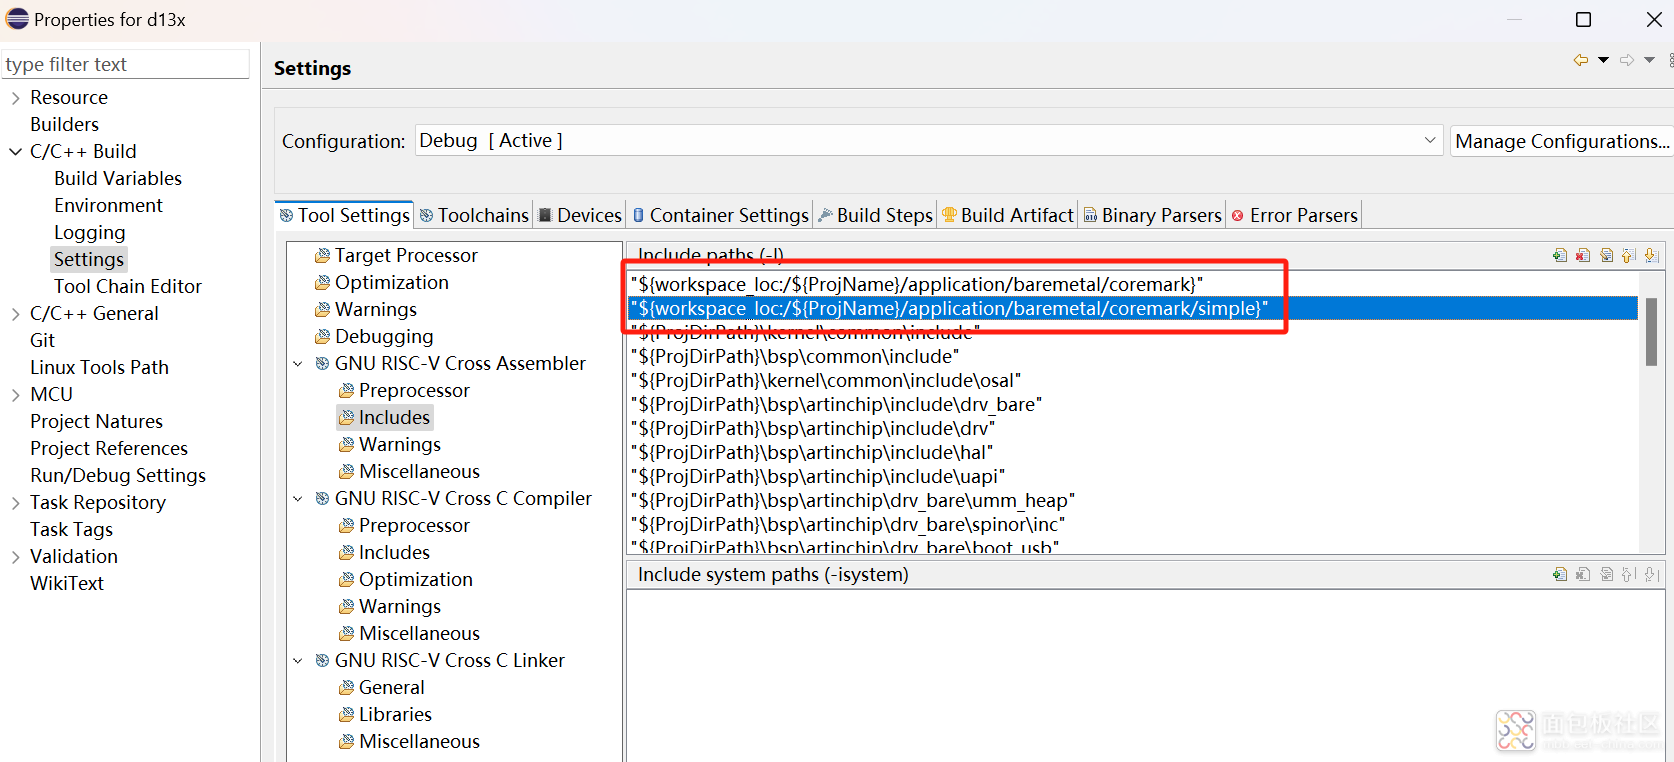1674x762 pixels.
Task: Open the Container Settings tab
Action: point(720,215)
